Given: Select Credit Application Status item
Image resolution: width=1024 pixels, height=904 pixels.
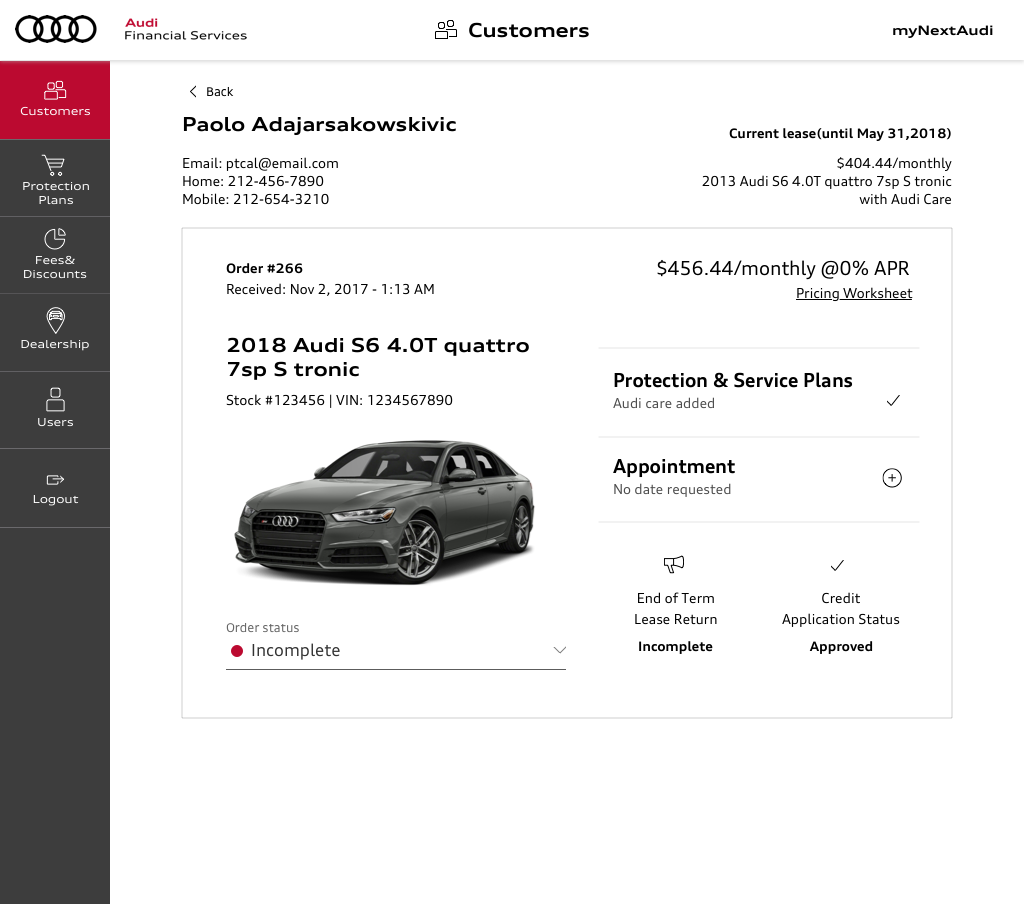Looking at the screenshot, I should [840, 605].
